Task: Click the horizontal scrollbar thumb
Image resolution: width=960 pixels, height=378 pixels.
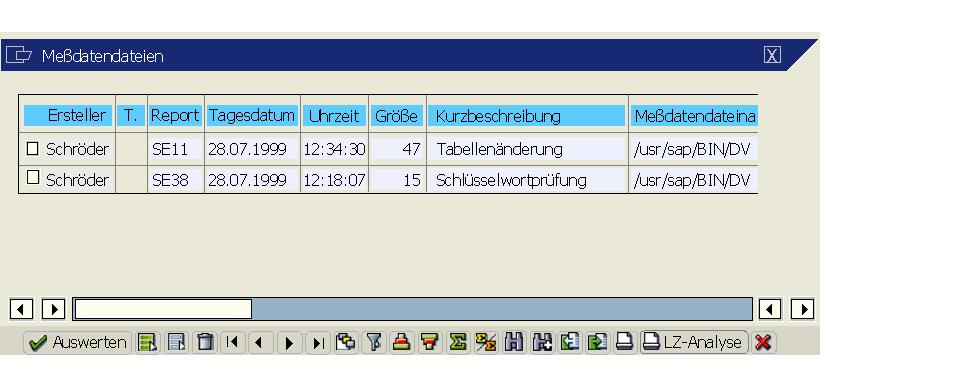Action: (x=163, y=309)
